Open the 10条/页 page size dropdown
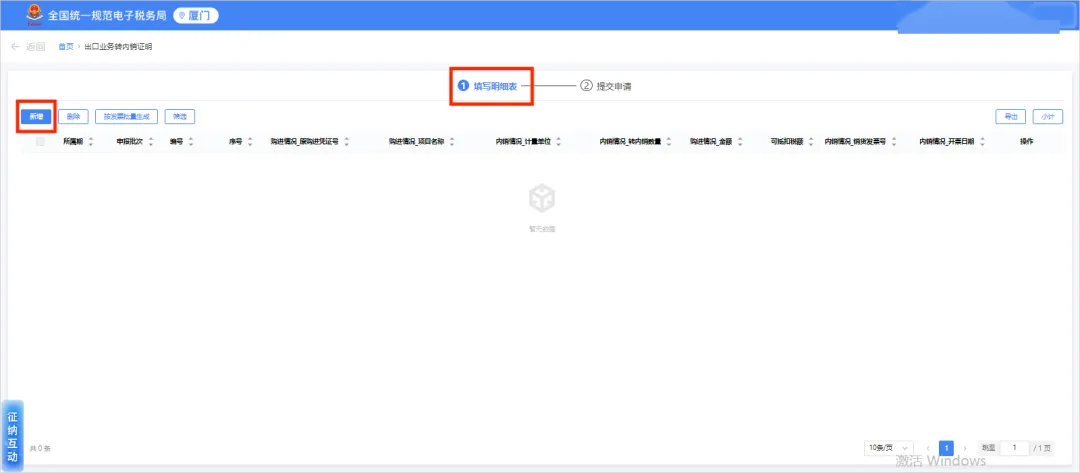 point(889,448)
